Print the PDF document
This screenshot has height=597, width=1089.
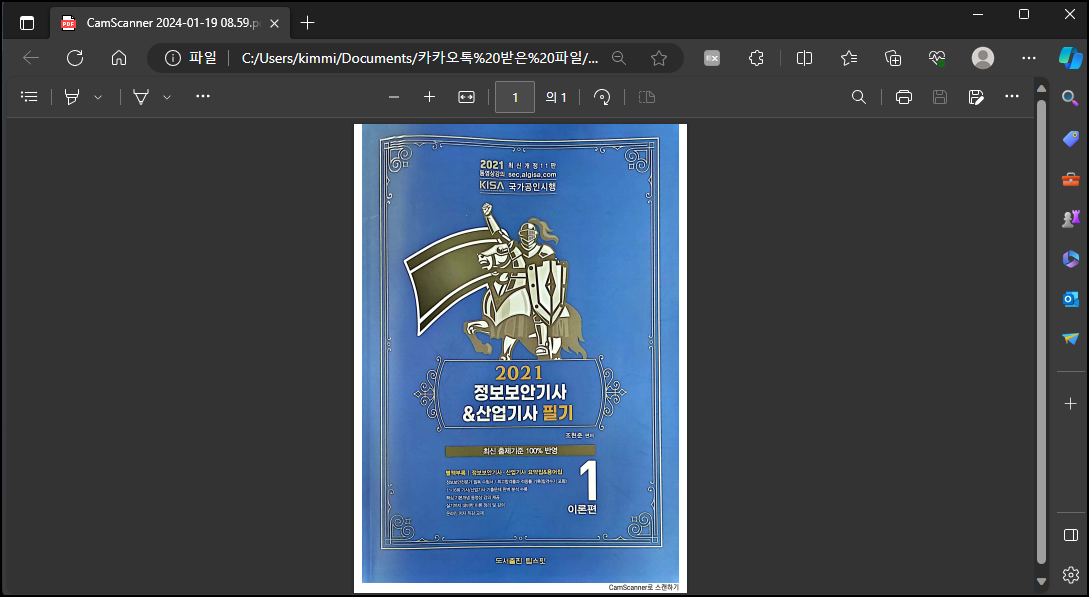pyautogui.click(x=904, y=97)
